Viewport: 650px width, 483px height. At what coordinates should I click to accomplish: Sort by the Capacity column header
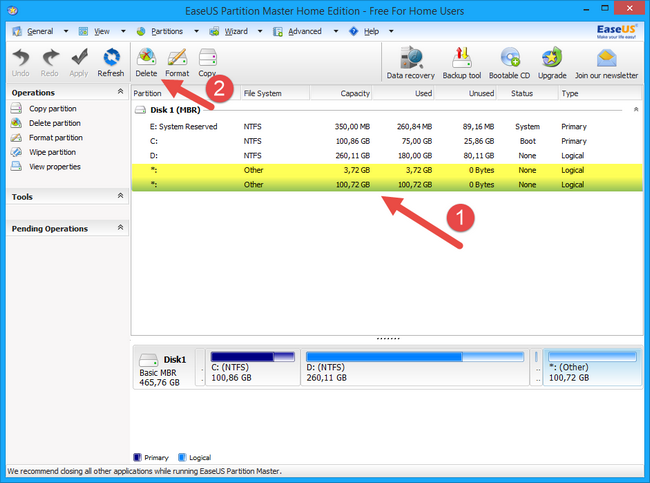point(341,93)
